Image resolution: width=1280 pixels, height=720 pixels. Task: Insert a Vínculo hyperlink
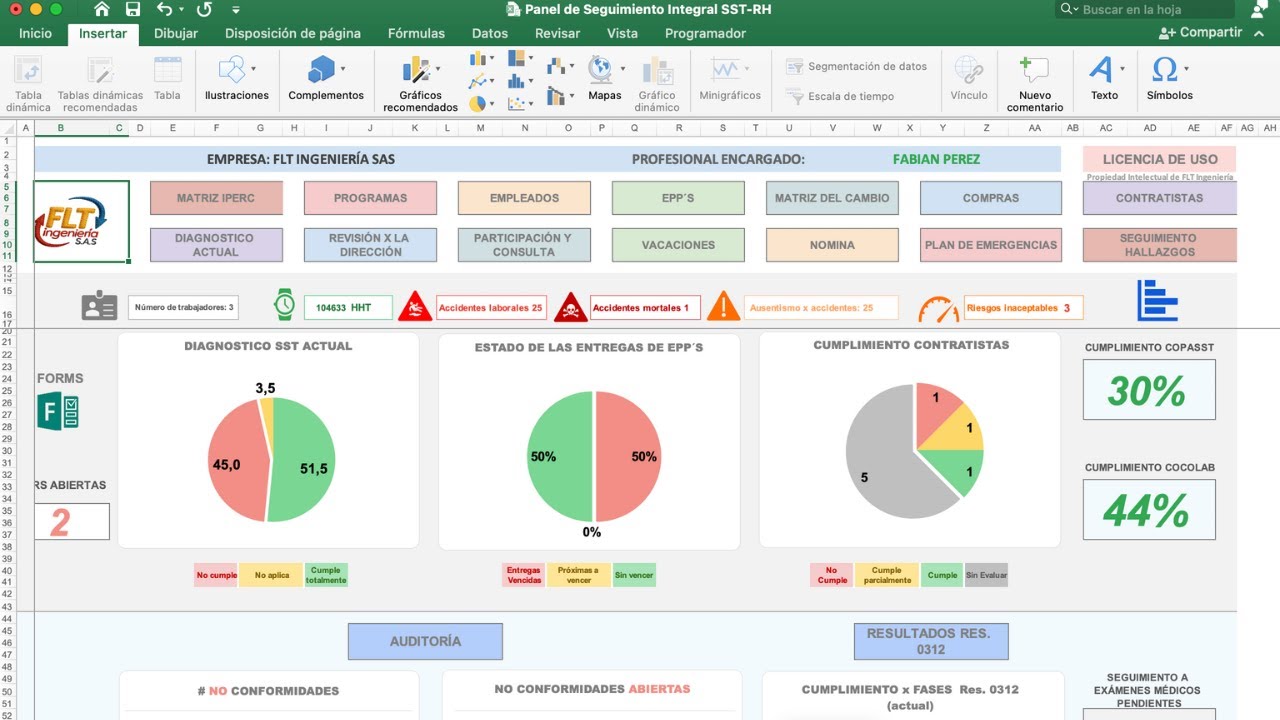pyautogui.click(x=969, y=79)
